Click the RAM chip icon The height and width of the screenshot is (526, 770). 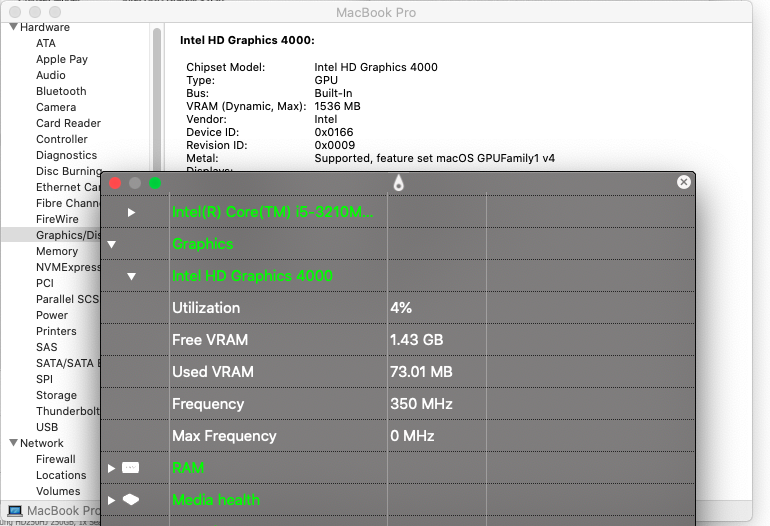pos(131,468)
